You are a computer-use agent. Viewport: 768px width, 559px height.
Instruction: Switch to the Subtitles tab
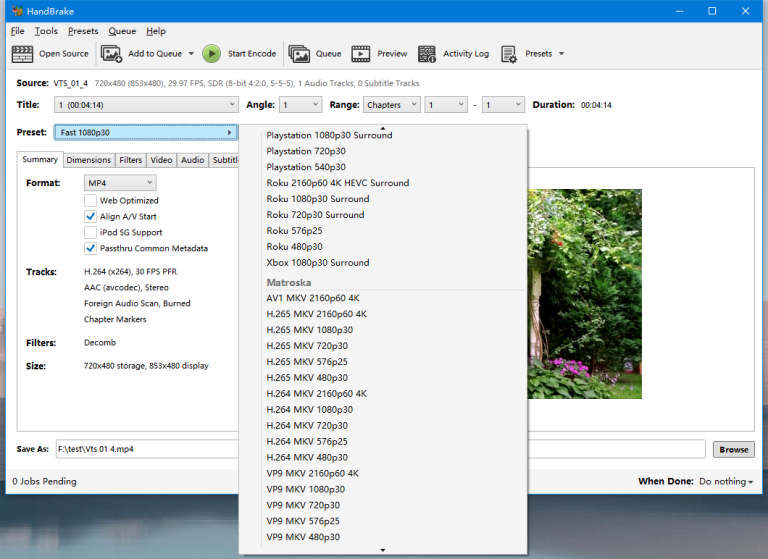point(224,160)
